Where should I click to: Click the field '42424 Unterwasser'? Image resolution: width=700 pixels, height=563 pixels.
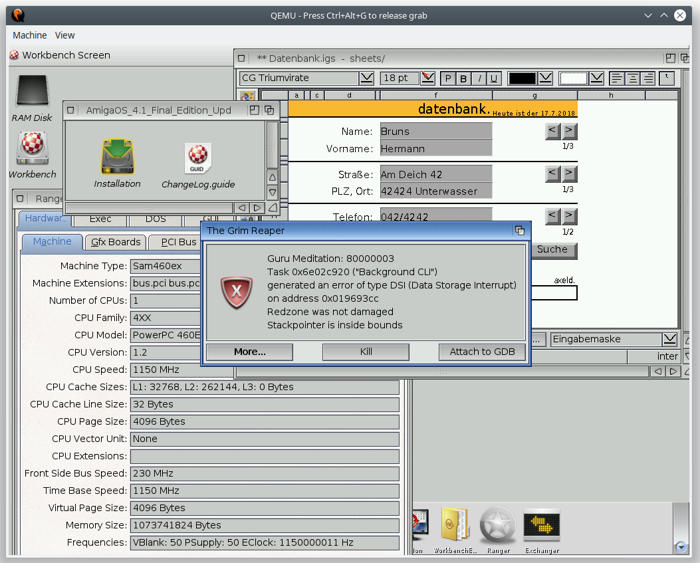tap(436, 191)
